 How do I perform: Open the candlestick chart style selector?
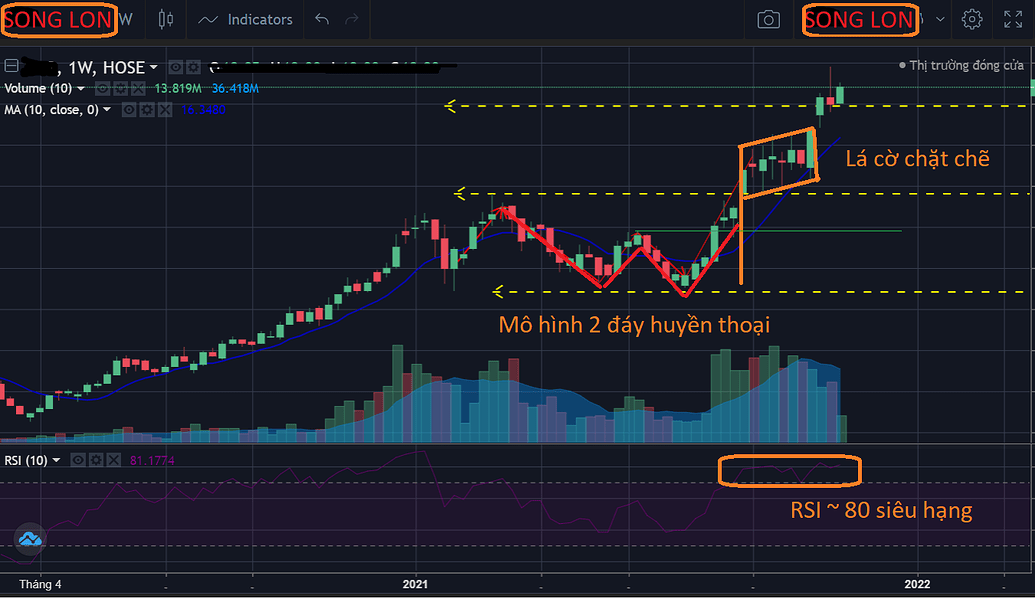(166, 19)
